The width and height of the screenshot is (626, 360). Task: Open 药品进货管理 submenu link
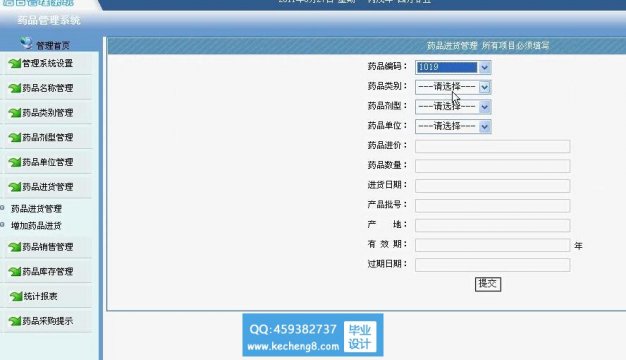point(36,208)
